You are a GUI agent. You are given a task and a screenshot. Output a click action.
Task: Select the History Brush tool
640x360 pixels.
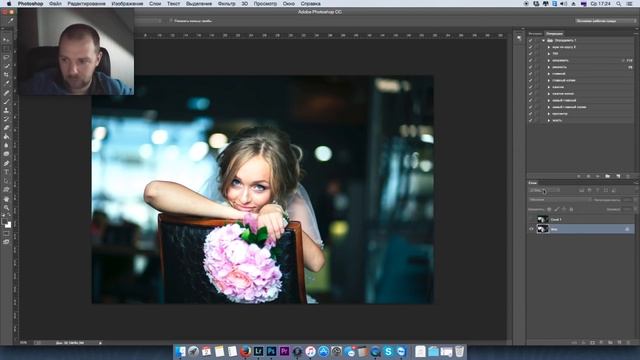pos(6,119)
